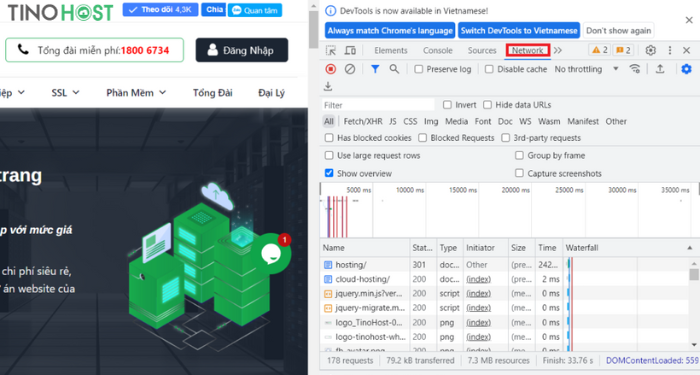700x375 pixels.
Task: Click the Filter text input field
Action: coord(378,105)
